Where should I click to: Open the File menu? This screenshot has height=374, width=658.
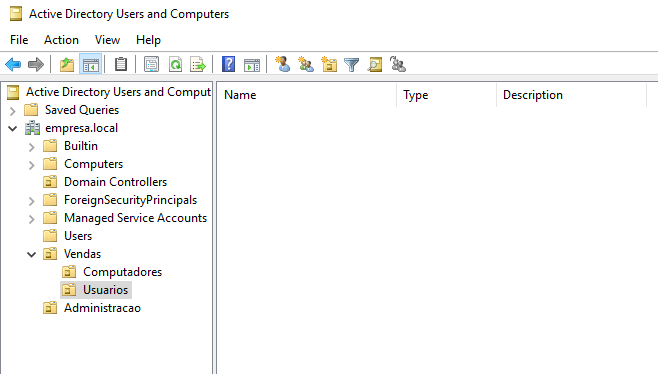19,40
